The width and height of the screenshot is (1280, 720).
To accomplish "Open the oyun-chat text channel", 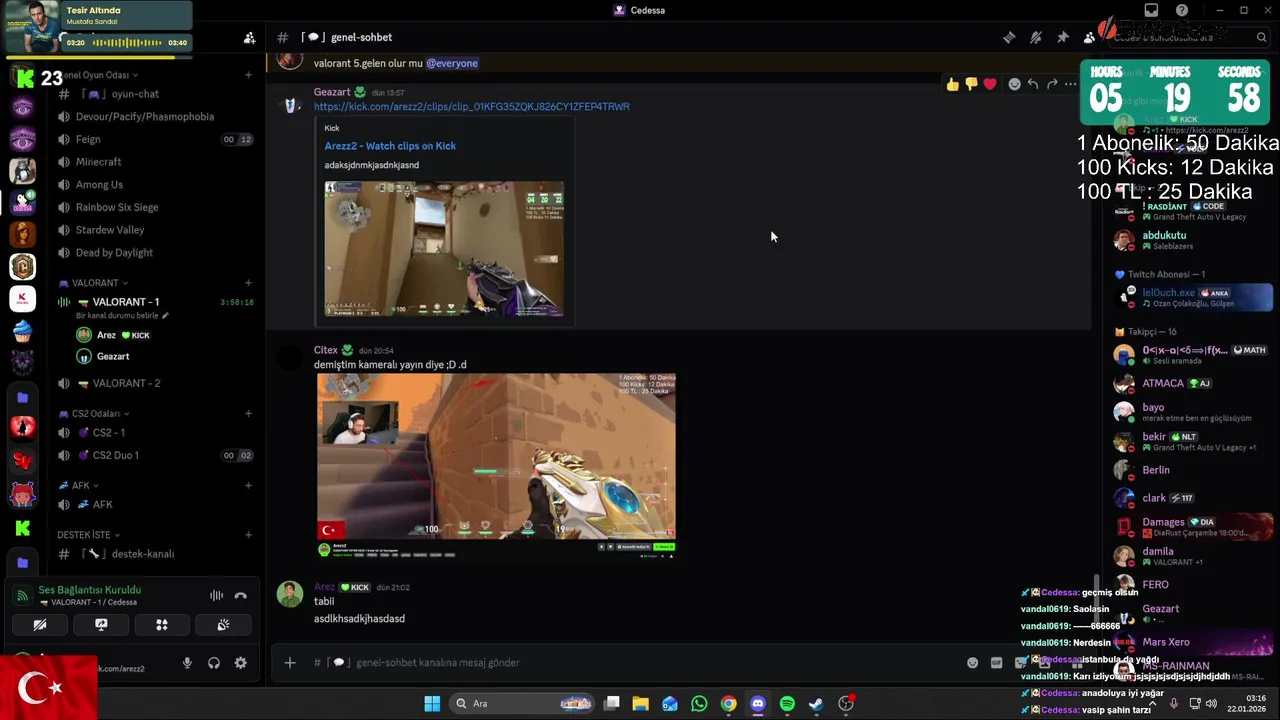I will pos(155,94).
